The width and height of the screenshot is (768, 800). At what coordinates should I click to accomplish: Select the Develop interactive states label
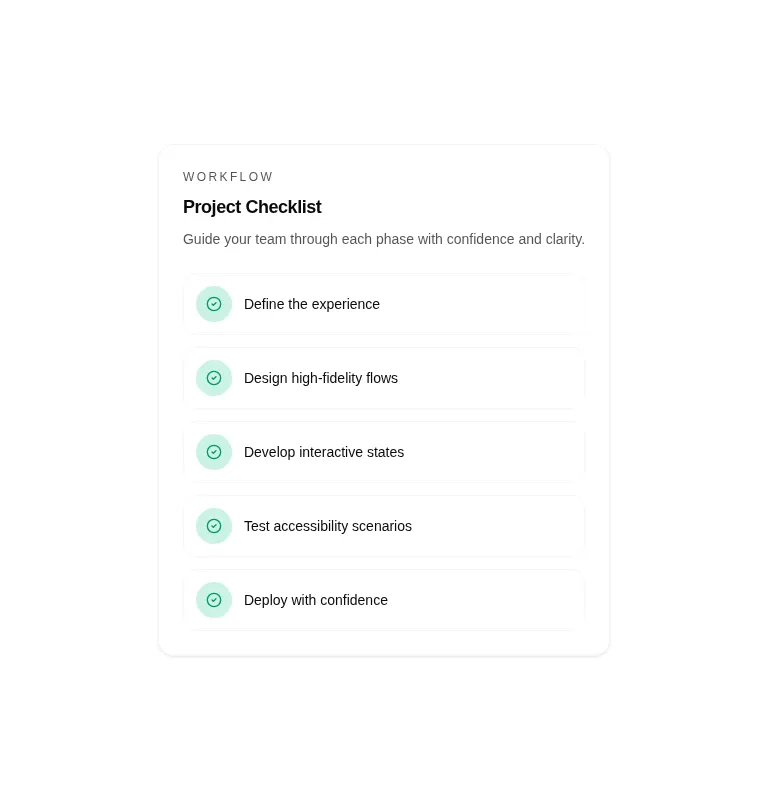coord(324,452)
